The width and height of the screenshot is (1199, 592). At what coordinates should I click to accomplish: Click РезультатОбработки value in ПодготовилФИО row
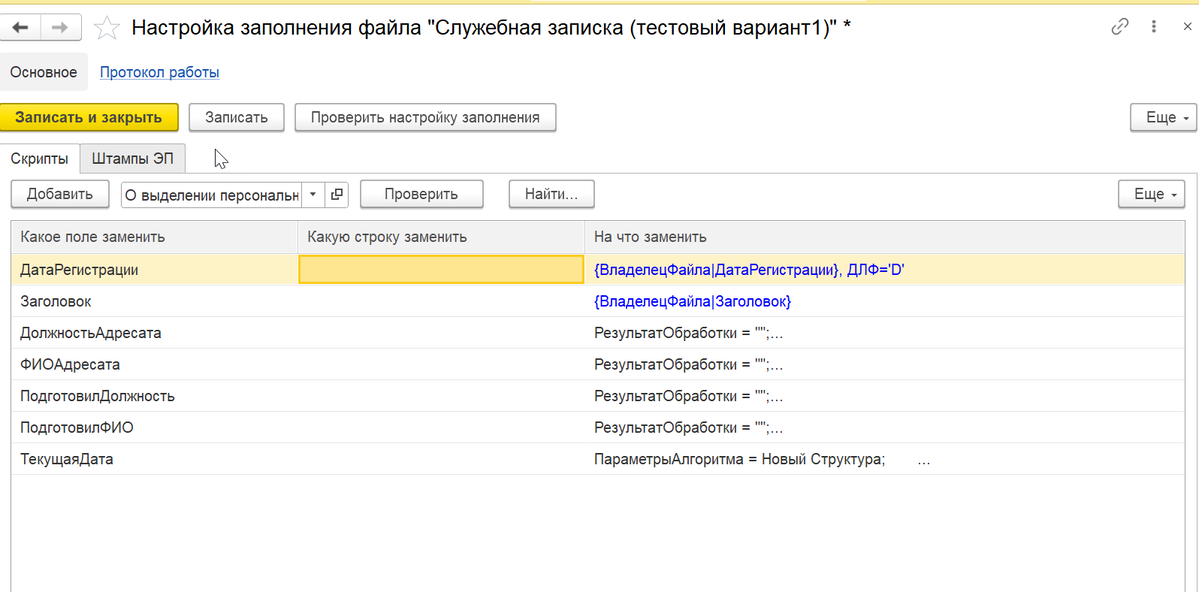pyautogui.click(x=688, y=428)
